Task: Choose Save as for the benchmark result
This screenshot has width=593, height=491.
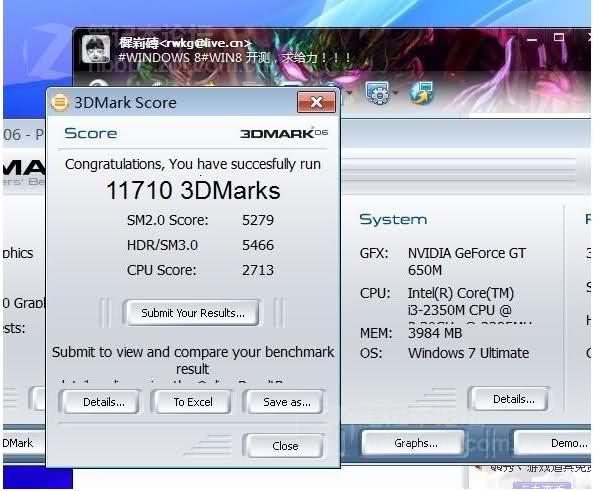Action: click(286, 402)
